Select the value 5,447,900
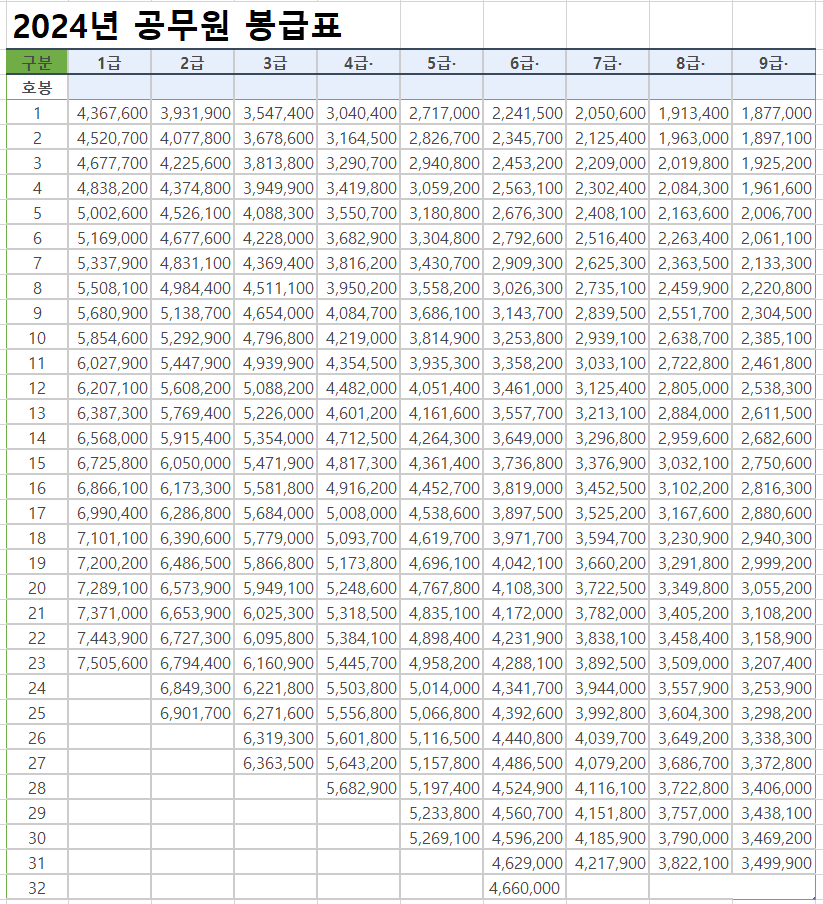823x904 pixels. point(192,363)
